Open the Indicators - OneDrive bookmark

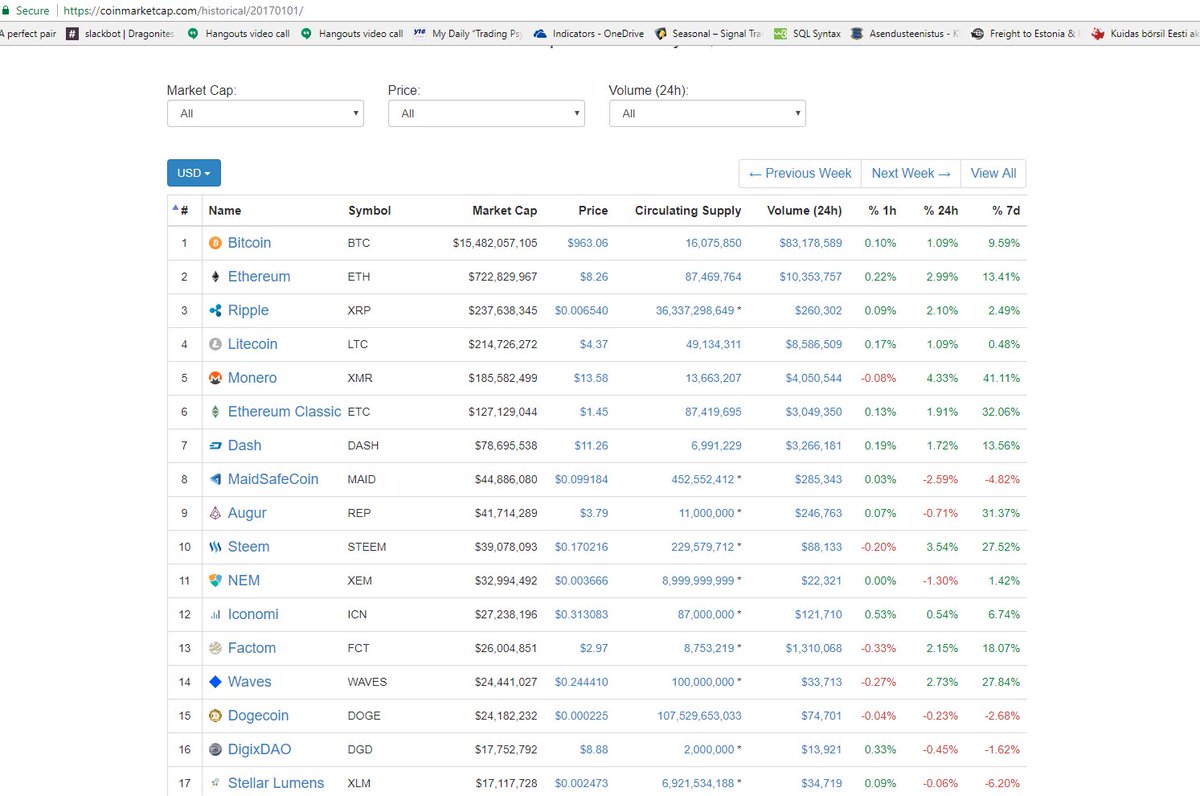(x=588, y=33)
